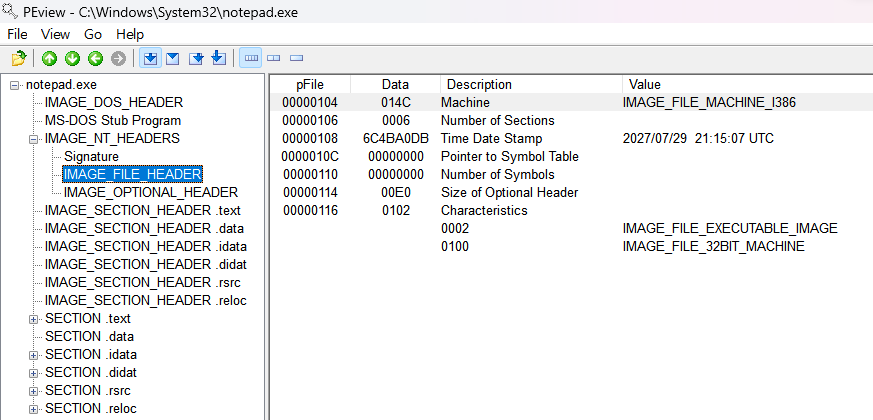873x420 pixels.
Task: Select the SECTION .rsrc tree label
Action: coord(88,390)
